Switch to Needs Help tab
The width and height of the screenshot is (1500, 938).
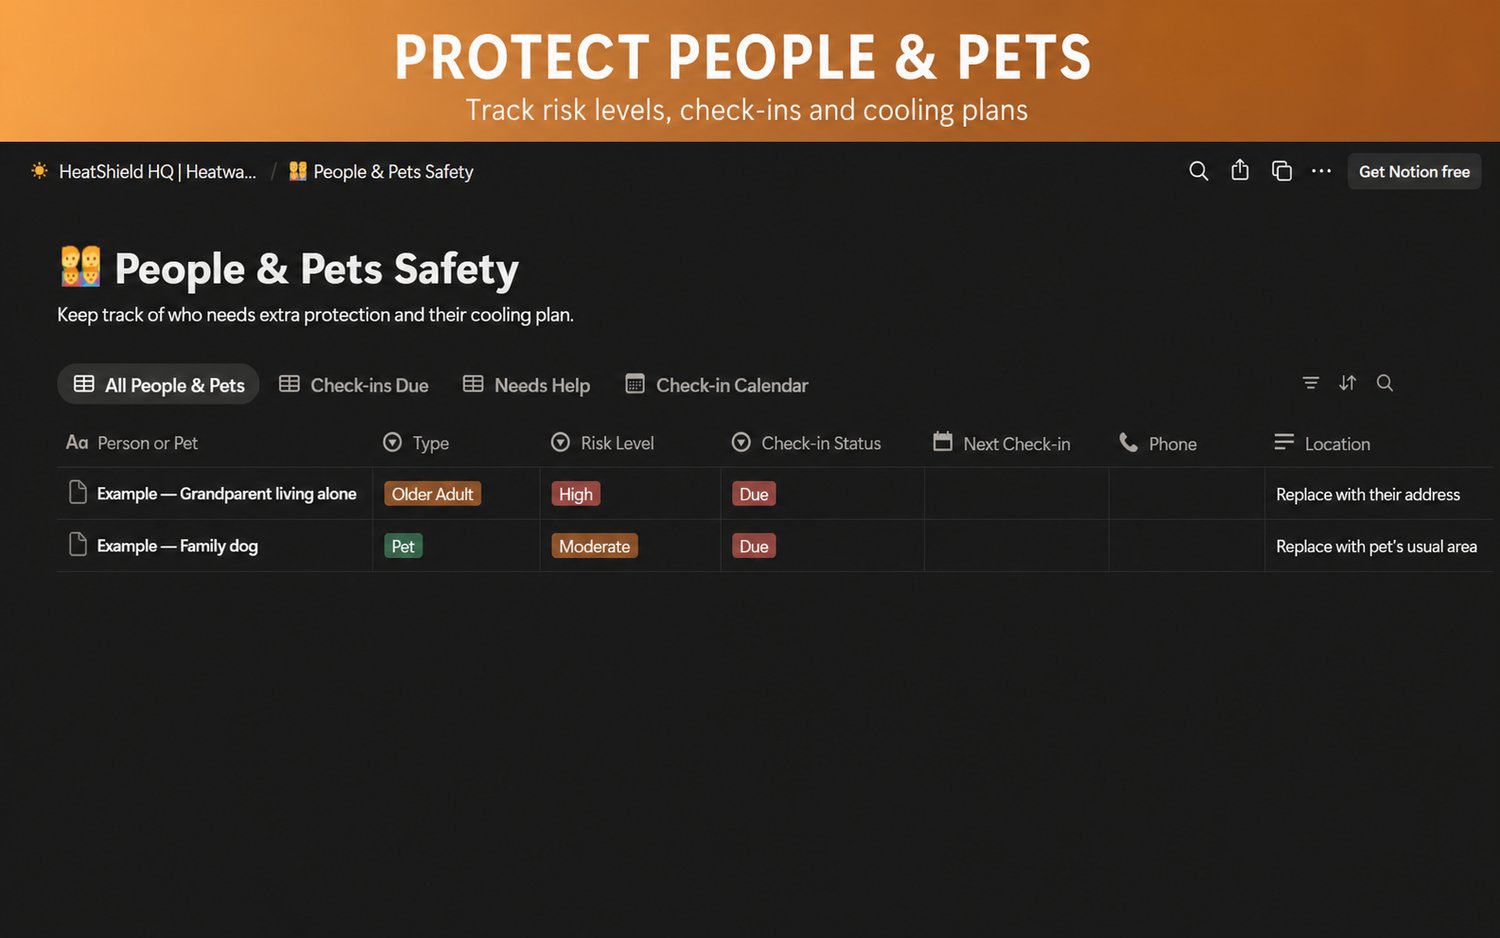tap(526, 385)
